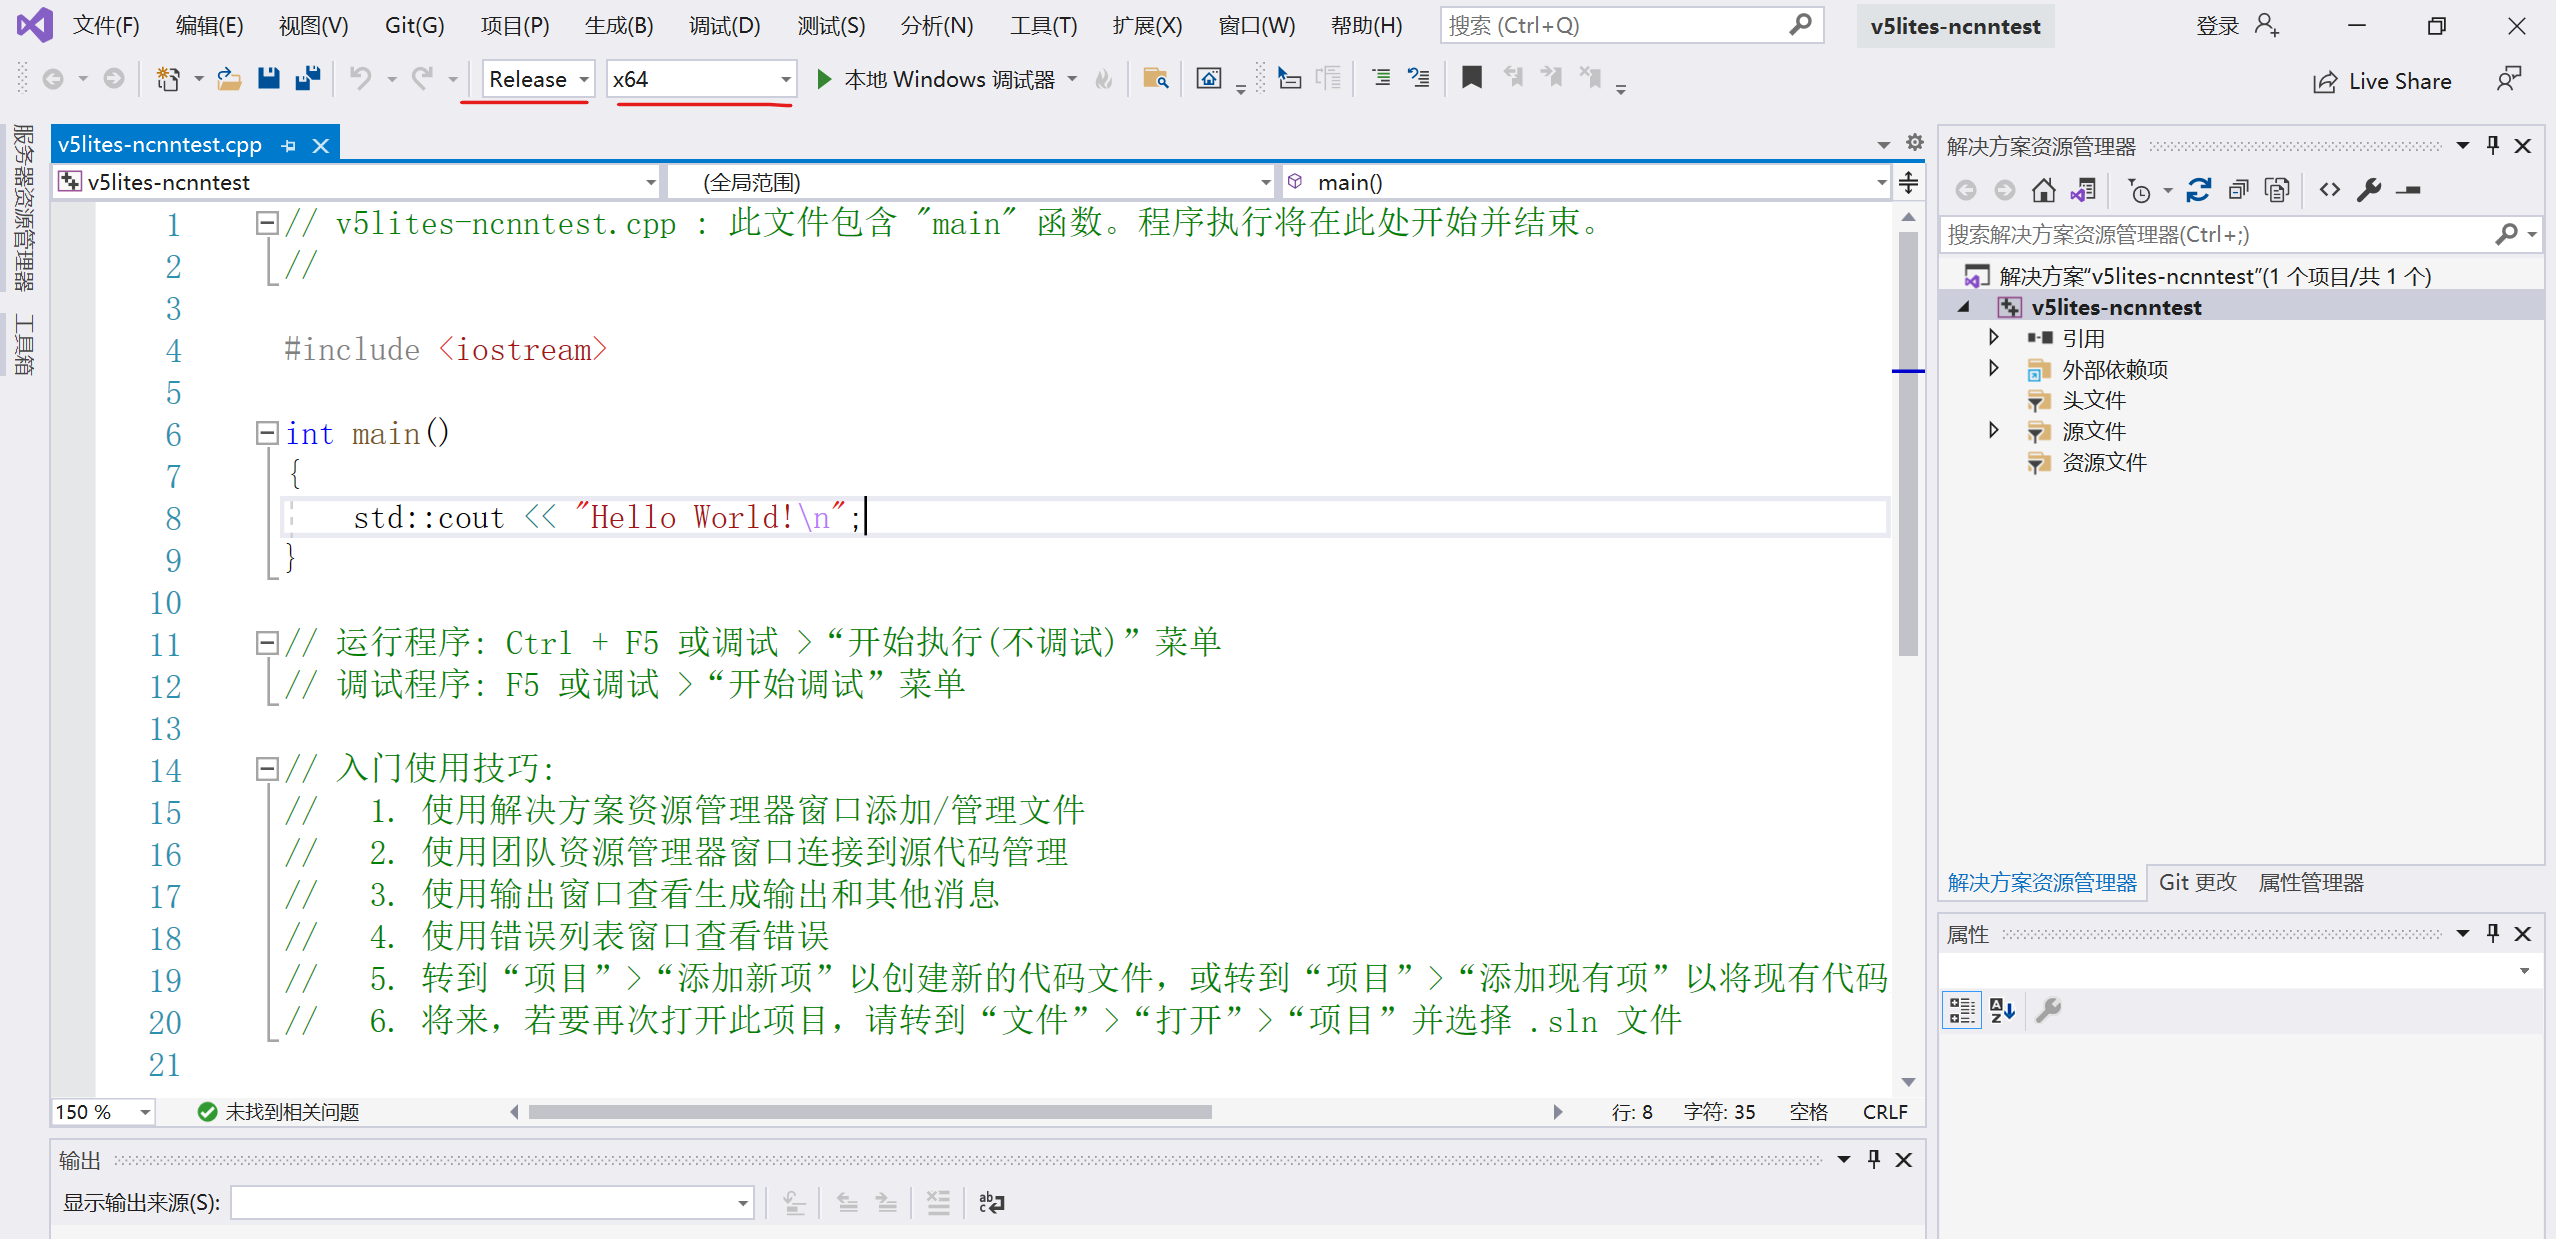Click the editor horizontal scrollbar thumb
The image size is (2556, 1239).
[870, 1112]
